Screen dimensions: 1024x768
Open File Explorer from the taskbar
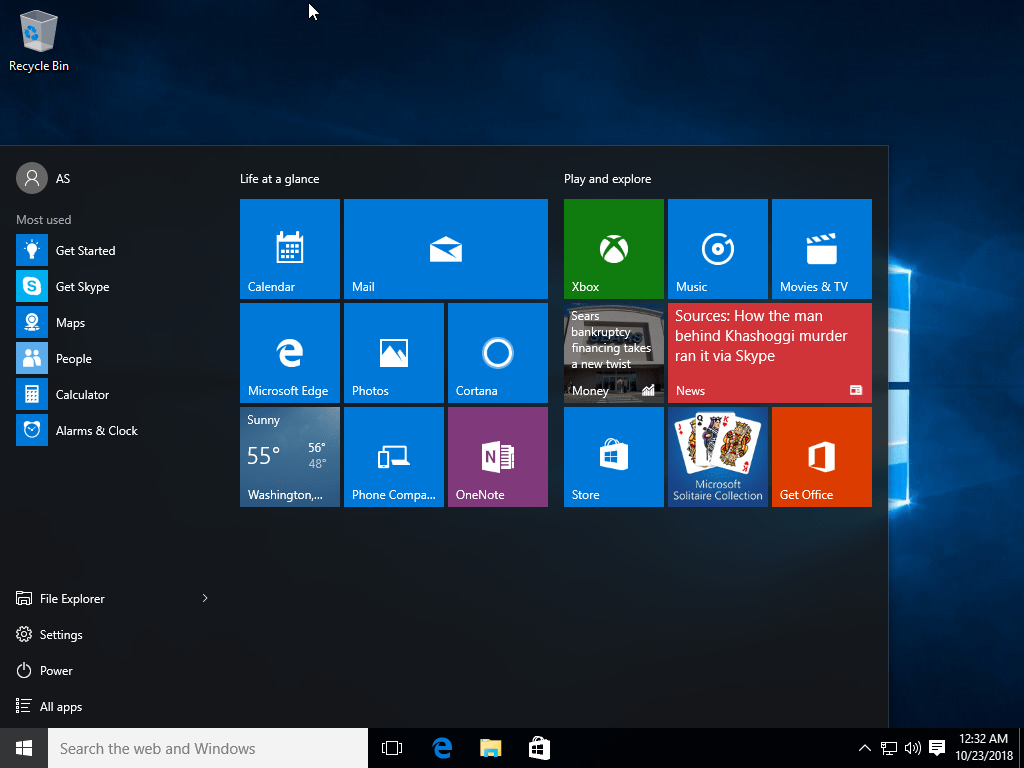click(x=490, y=748)
